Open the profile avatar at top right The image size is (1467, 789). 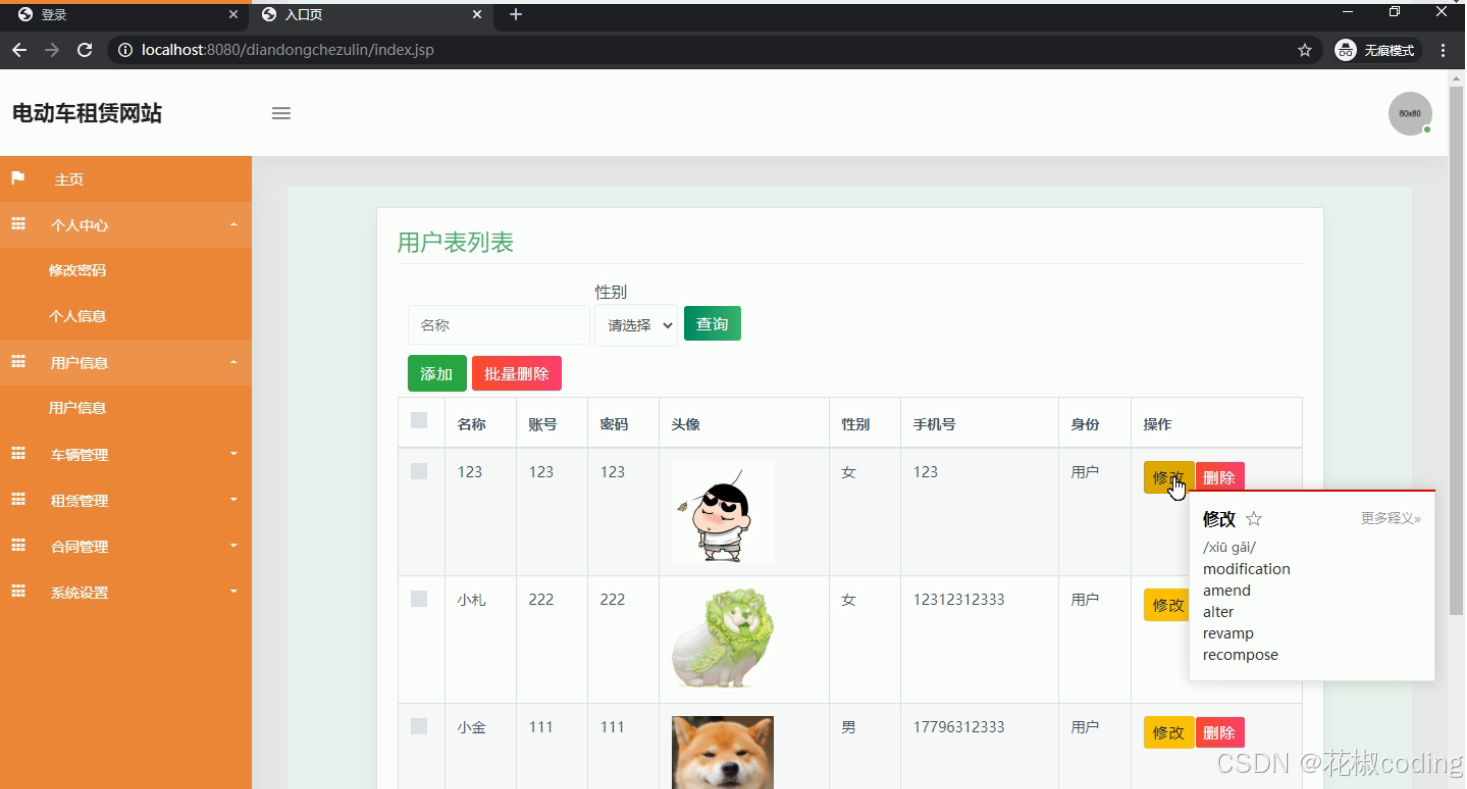pos(1410,113)
